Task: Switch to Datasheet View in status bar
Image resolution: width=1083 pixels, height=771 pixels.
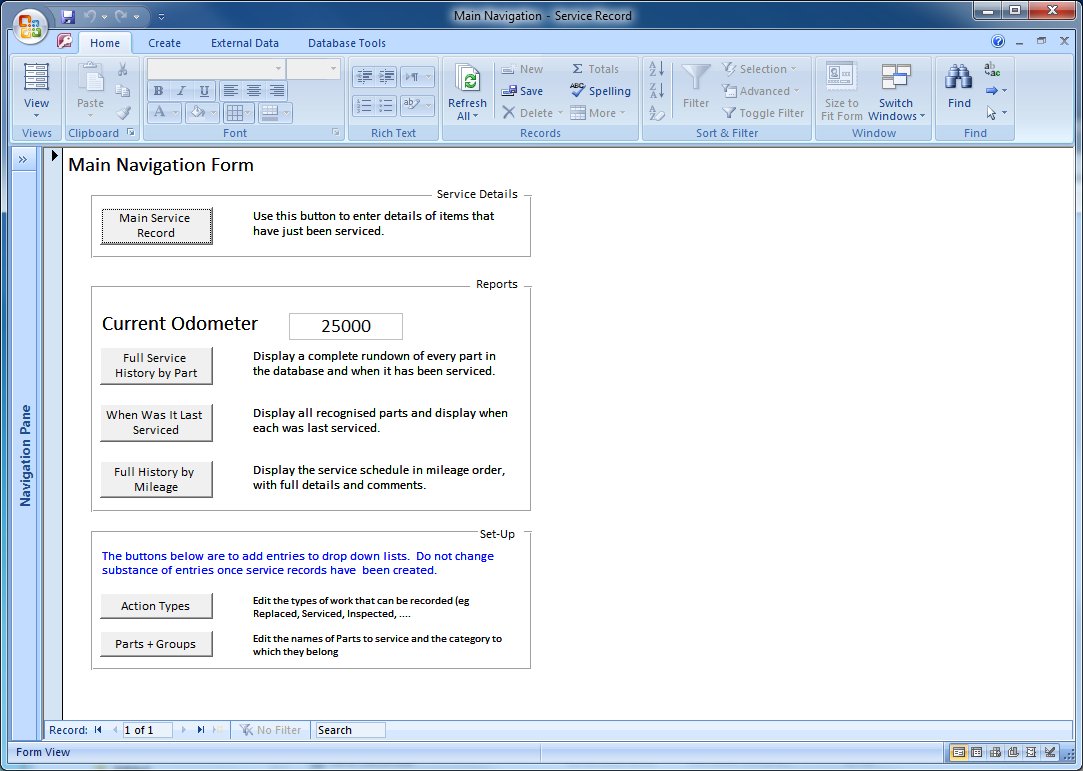Action: click(977, 752)
